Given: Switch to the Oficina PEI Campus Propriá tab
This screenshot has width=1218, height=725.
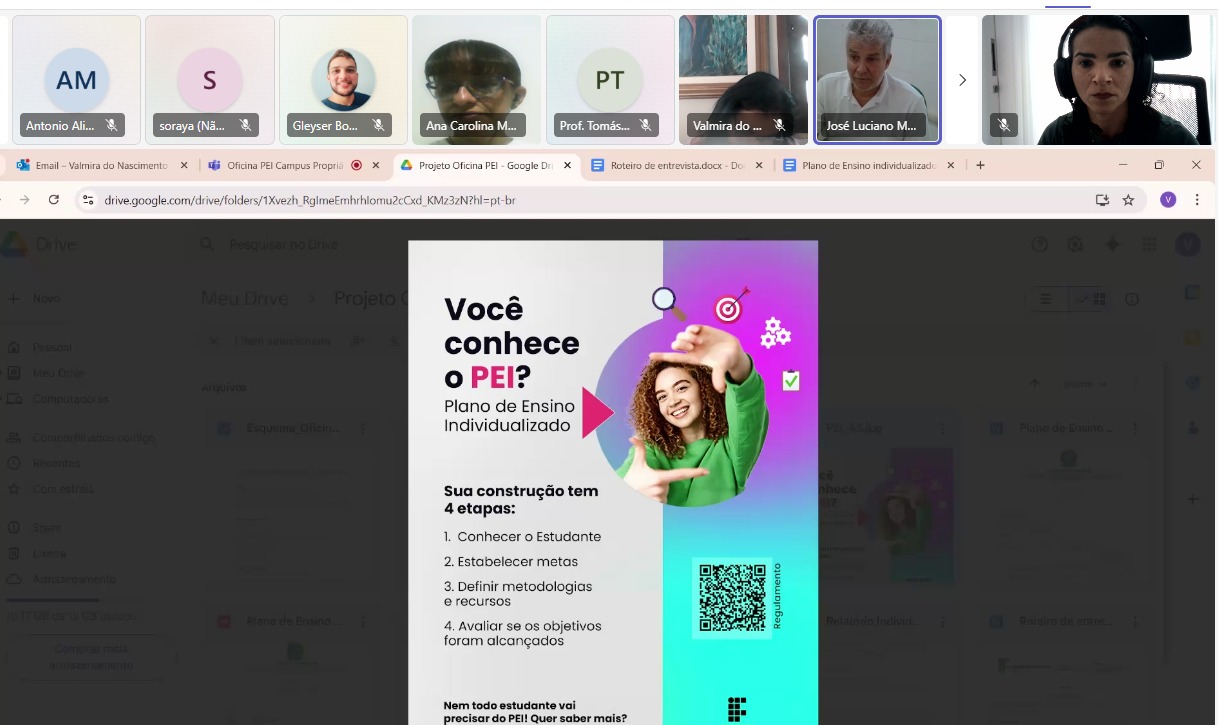Looking at the screenshot, I should 280,165.
